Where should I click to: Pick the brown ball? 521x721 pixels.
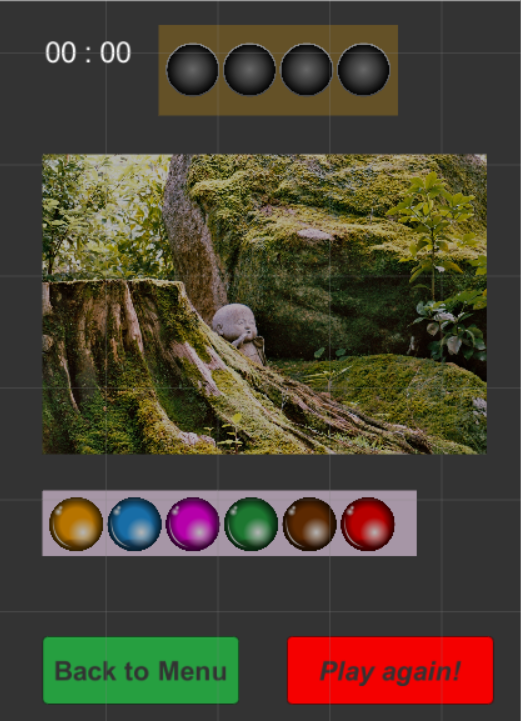309,524
